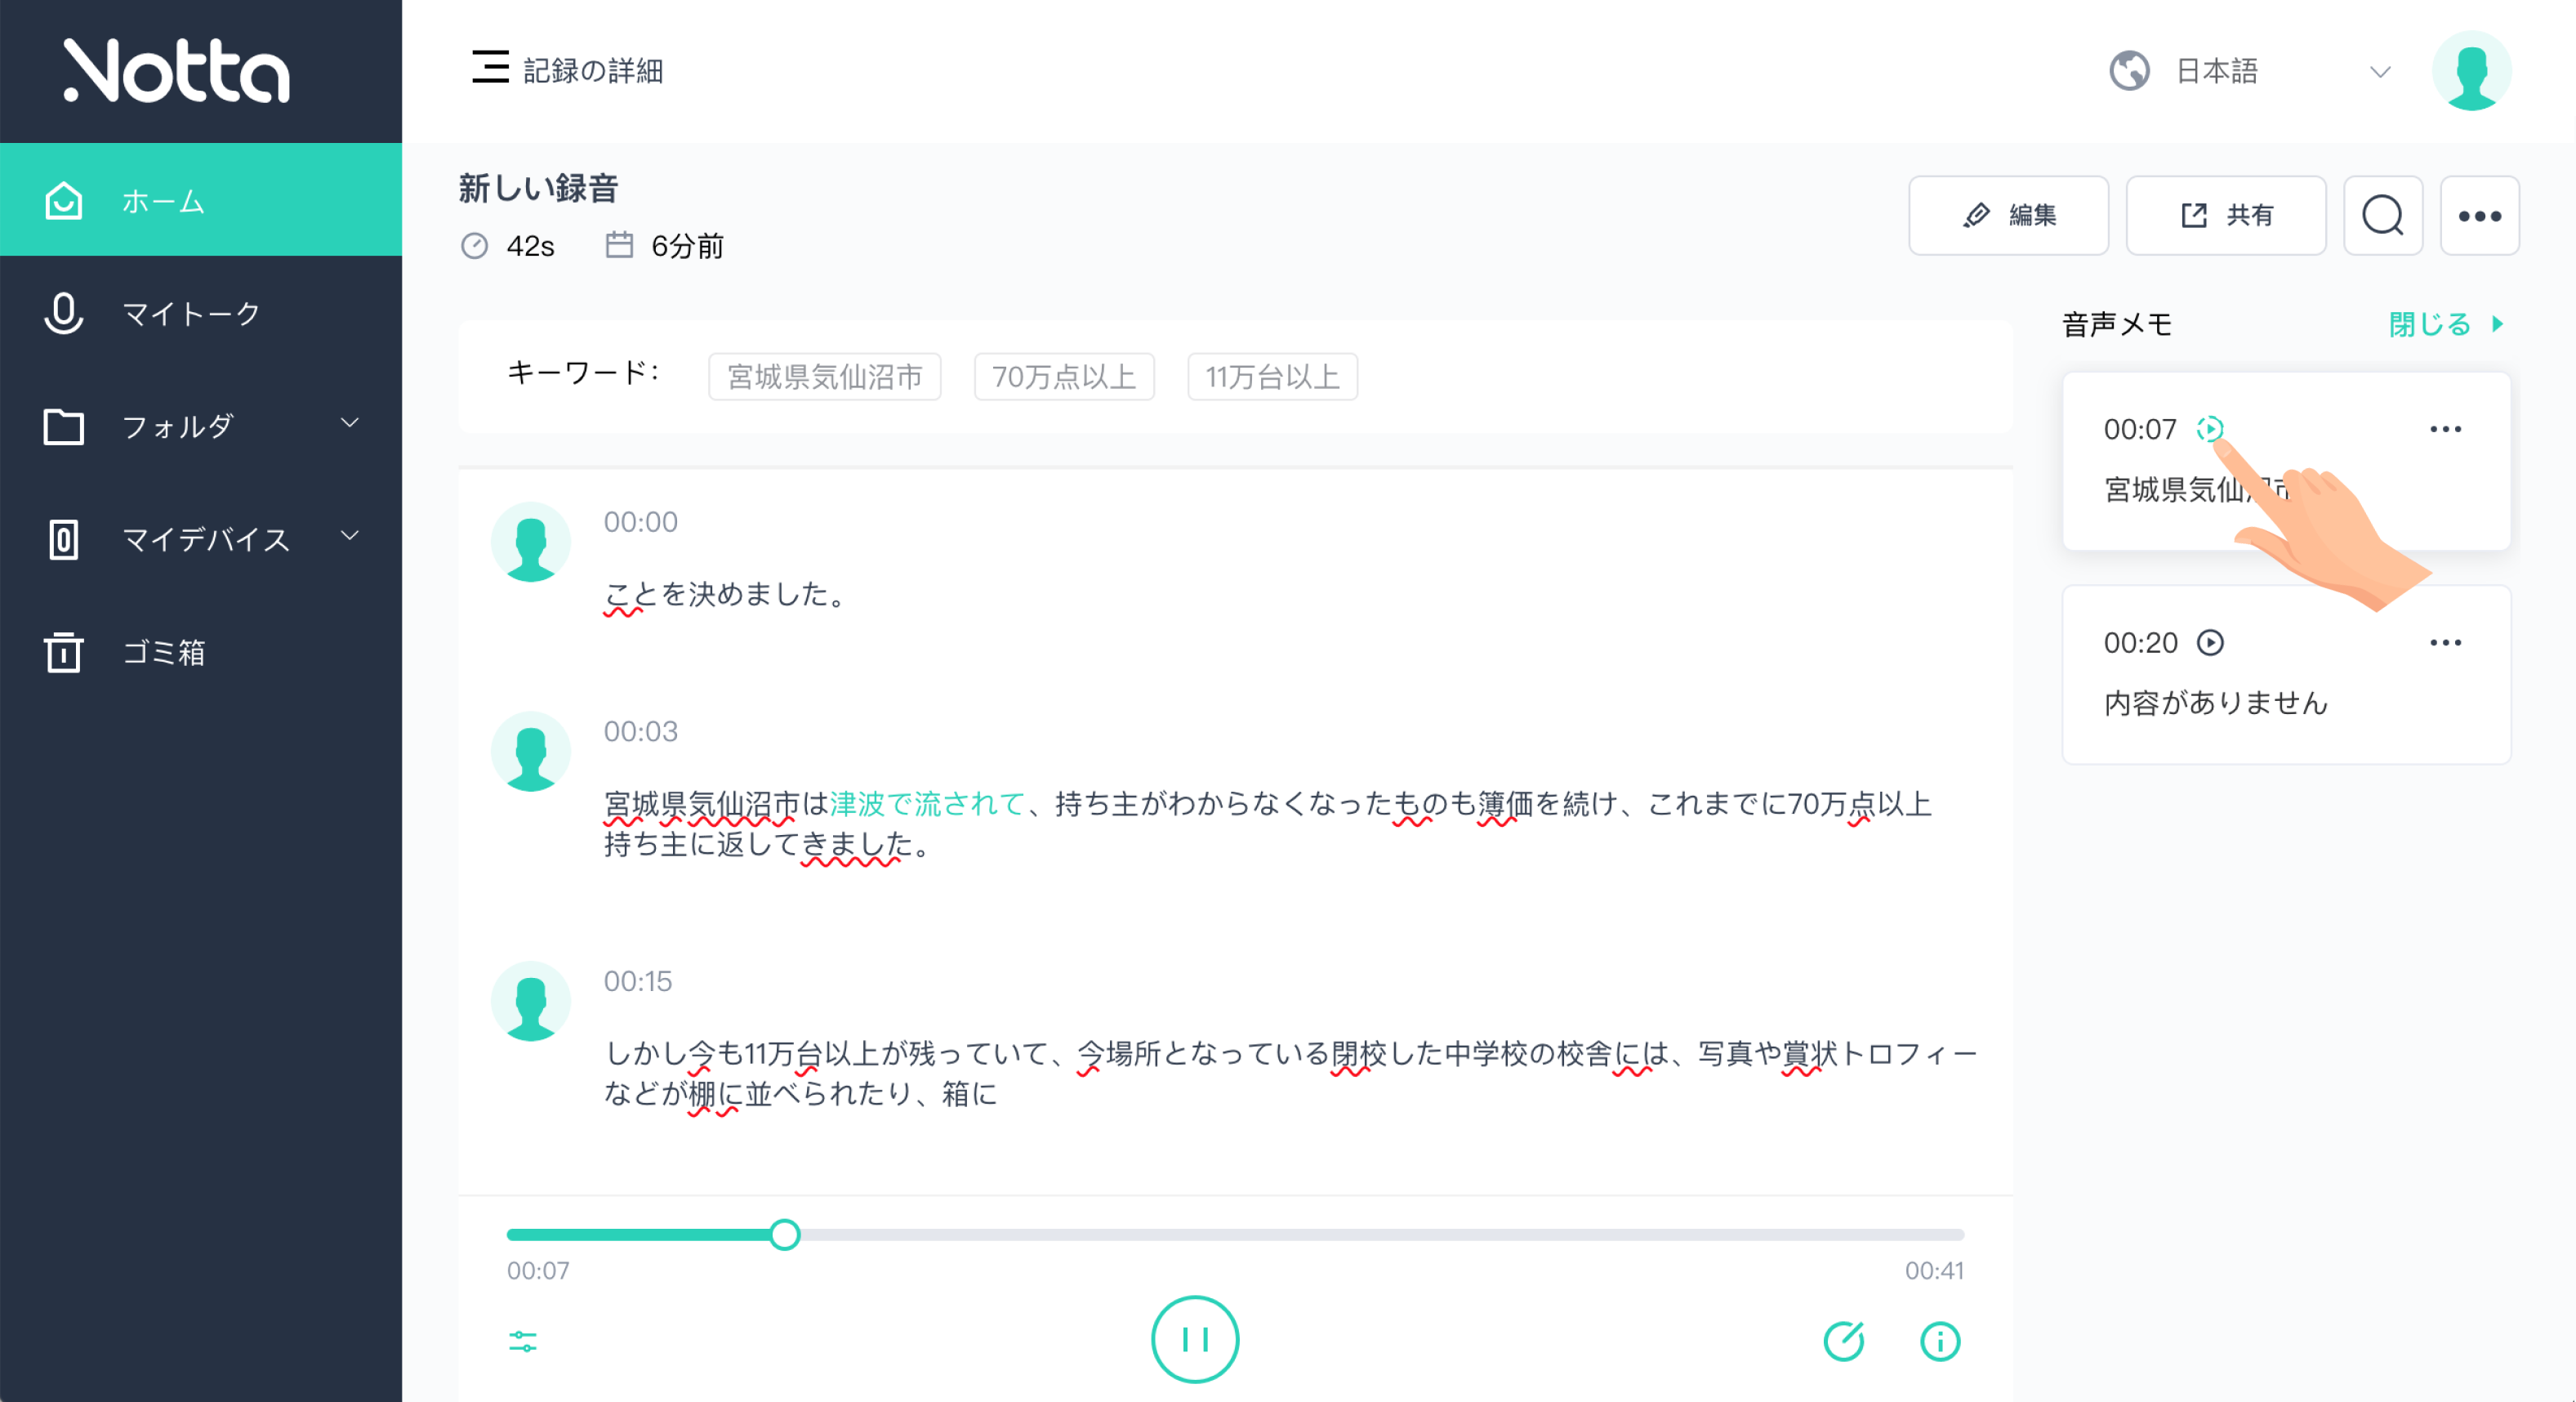Viewport: 2576px width, 1402px height.
Task: Open more options with the three-dot icon
Action: [x=2479, y=215]
